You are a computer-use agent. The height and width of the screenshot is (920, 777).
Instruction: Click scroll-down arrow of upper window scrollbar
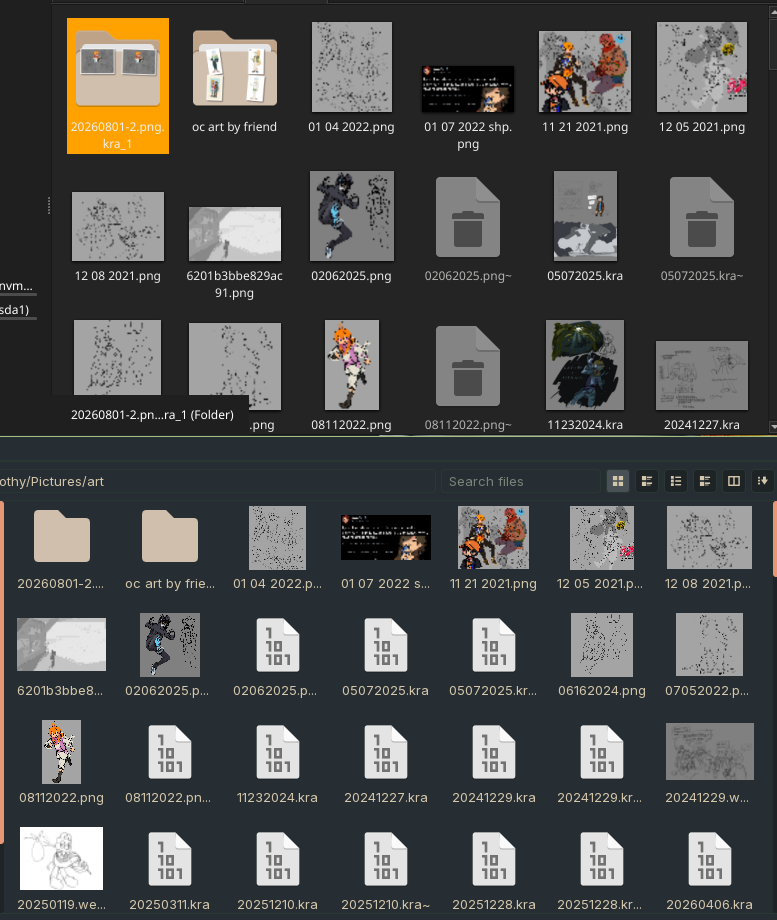pyautogui.click(x=773, y=427)
